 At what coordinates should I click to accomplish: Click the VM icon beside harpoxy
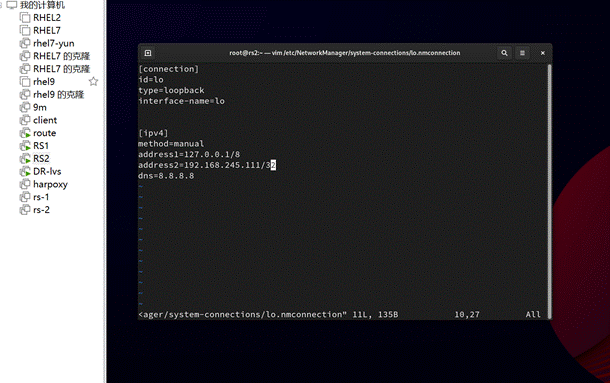click(25, 184)
